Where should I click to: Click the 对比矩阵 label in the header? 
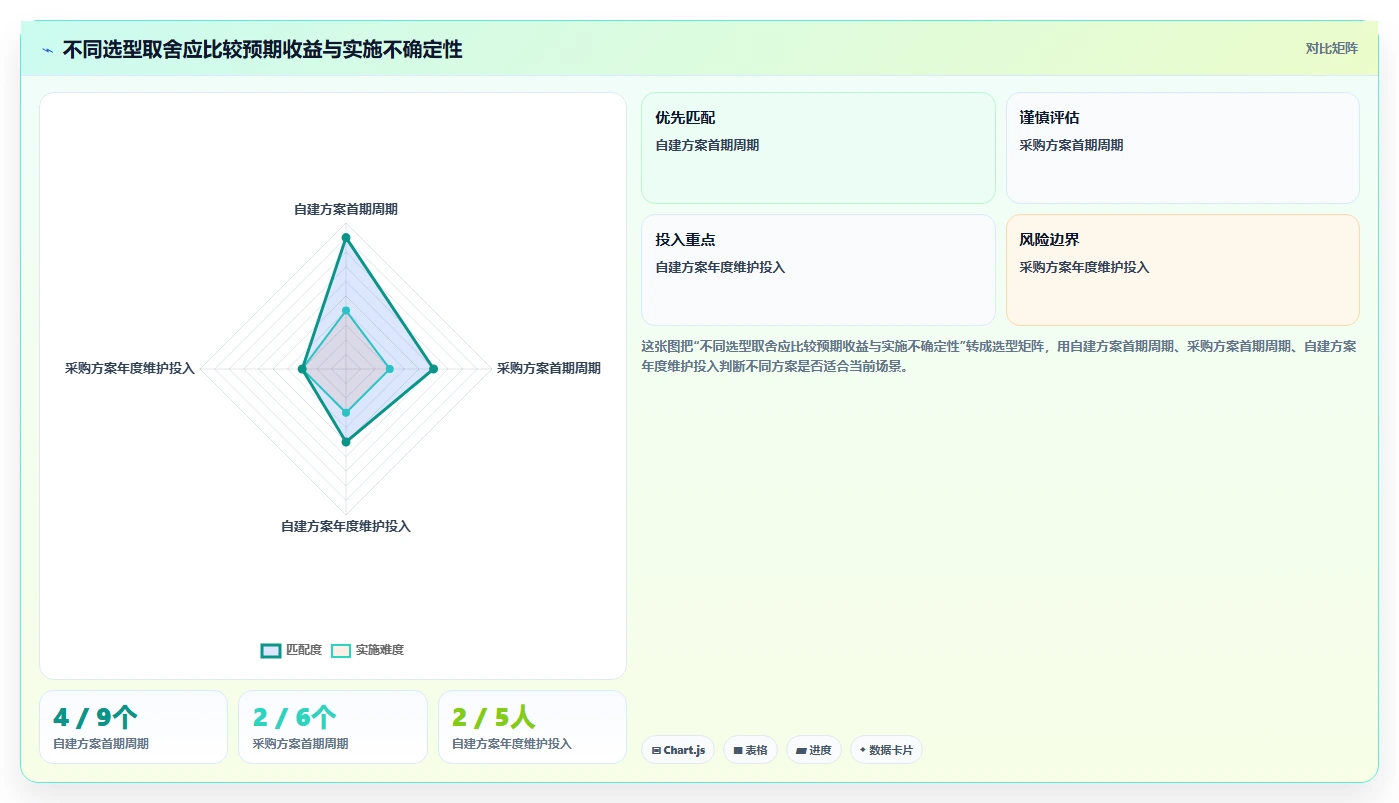[x=1331, y=48]
